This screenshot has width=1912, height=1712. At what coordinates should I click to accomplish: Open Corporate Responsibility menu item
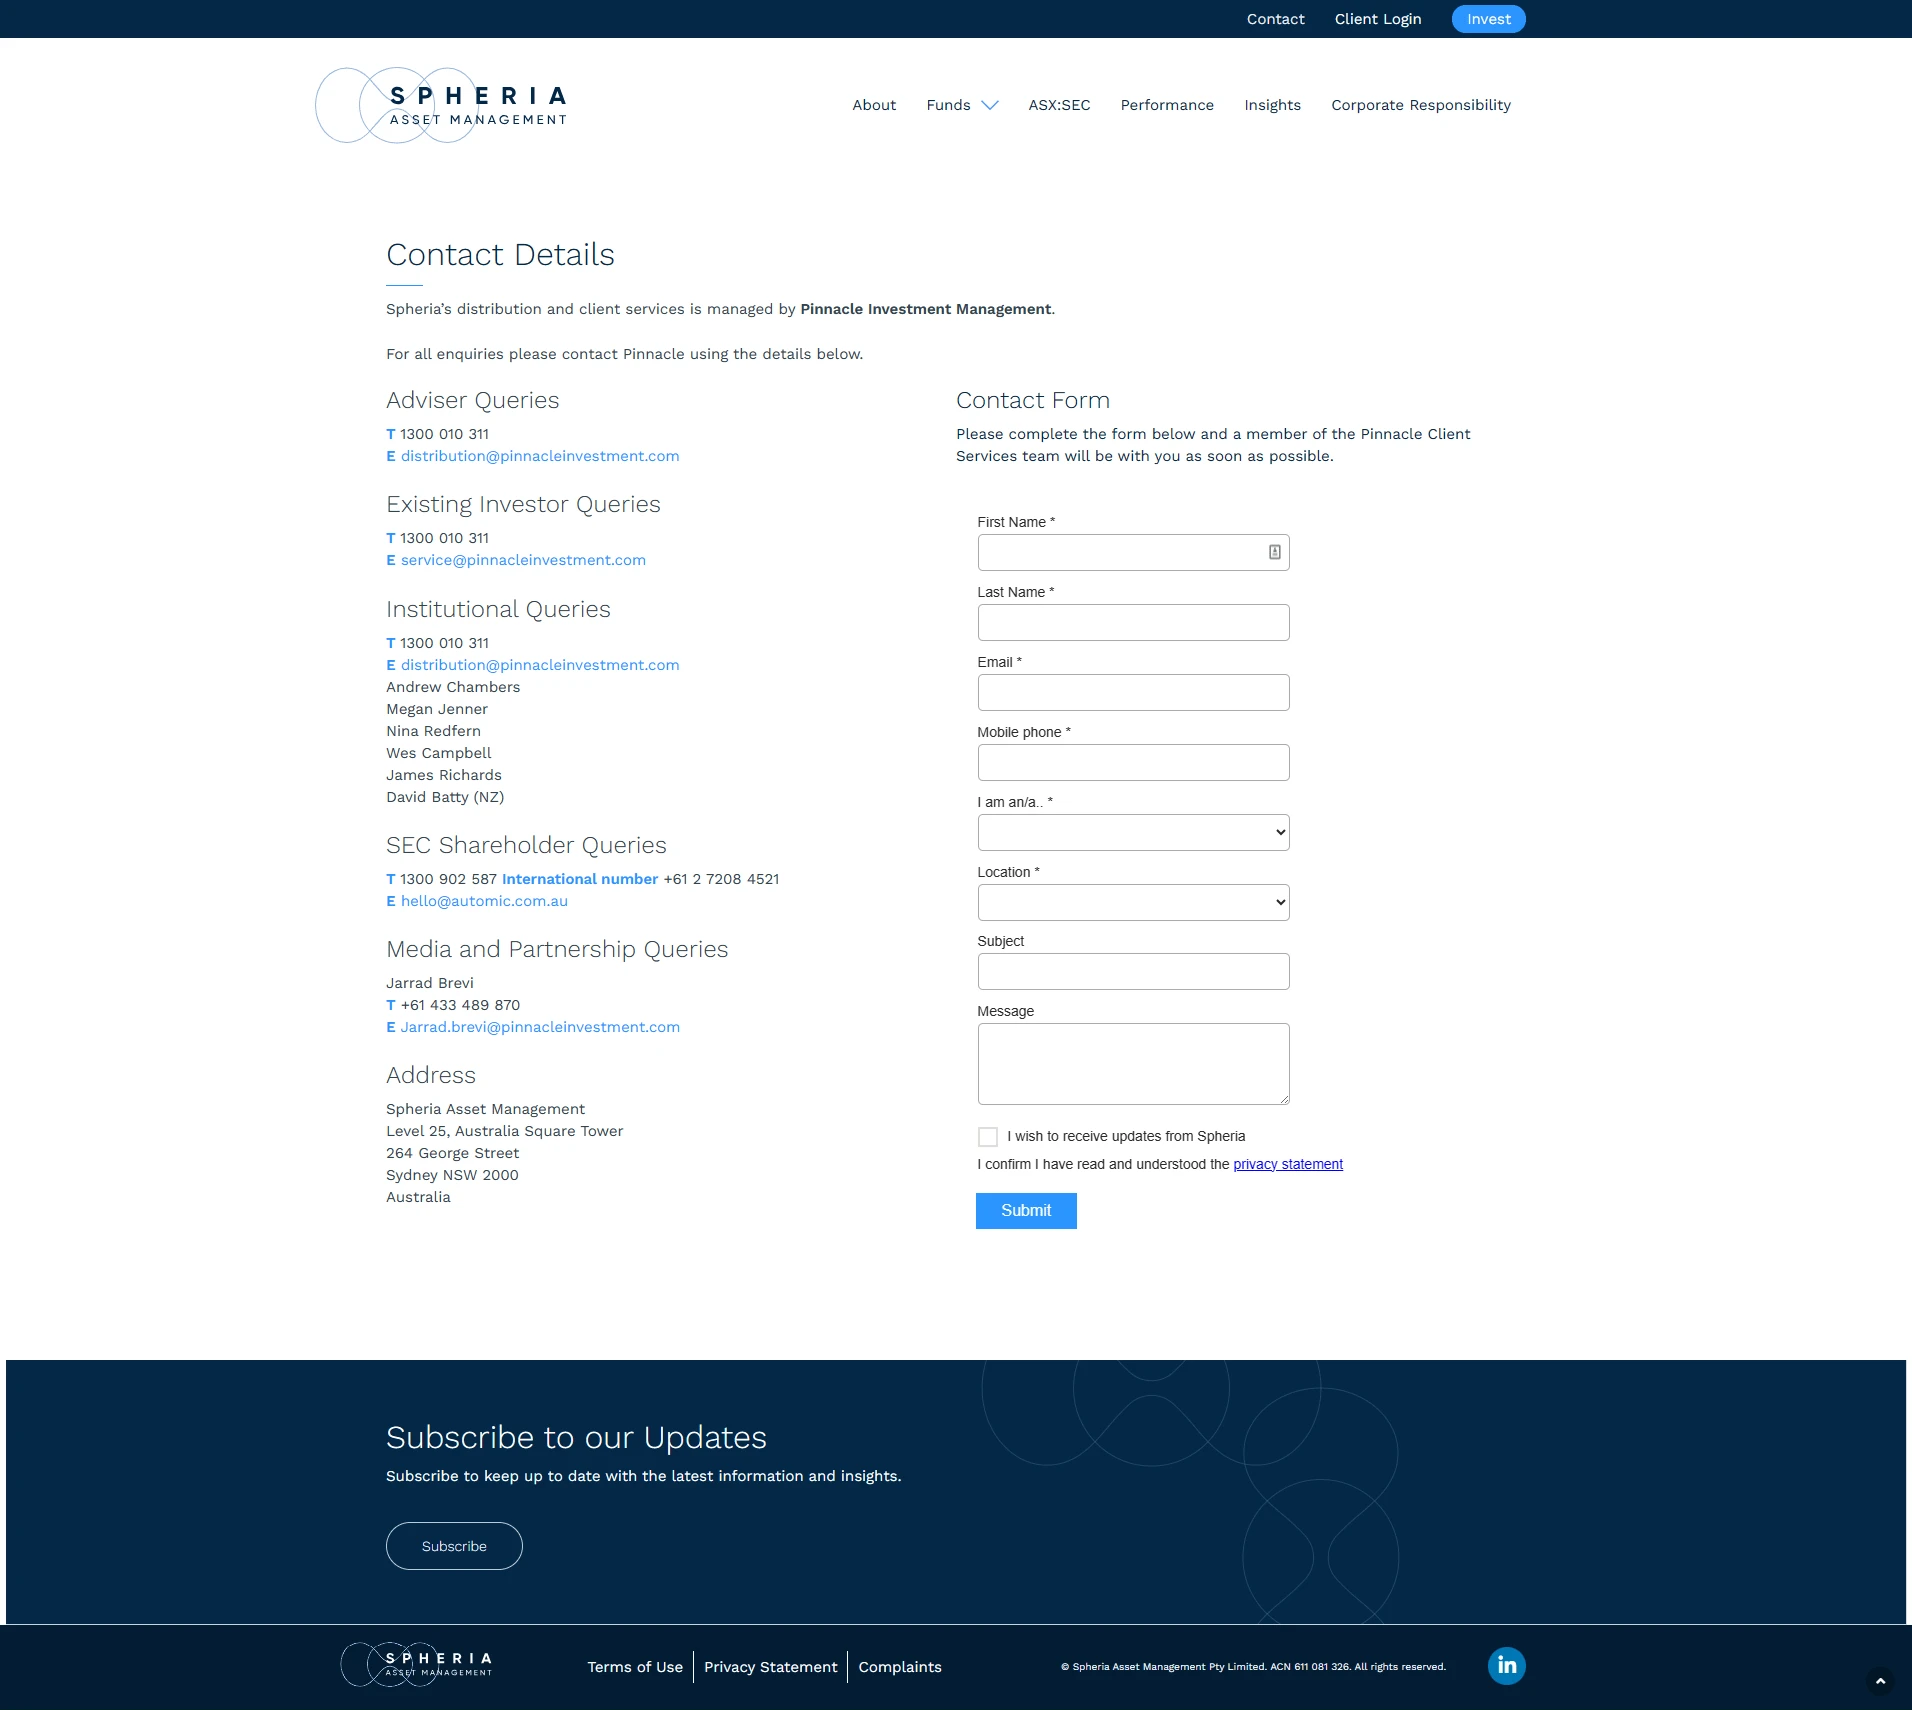(1421, 105)
